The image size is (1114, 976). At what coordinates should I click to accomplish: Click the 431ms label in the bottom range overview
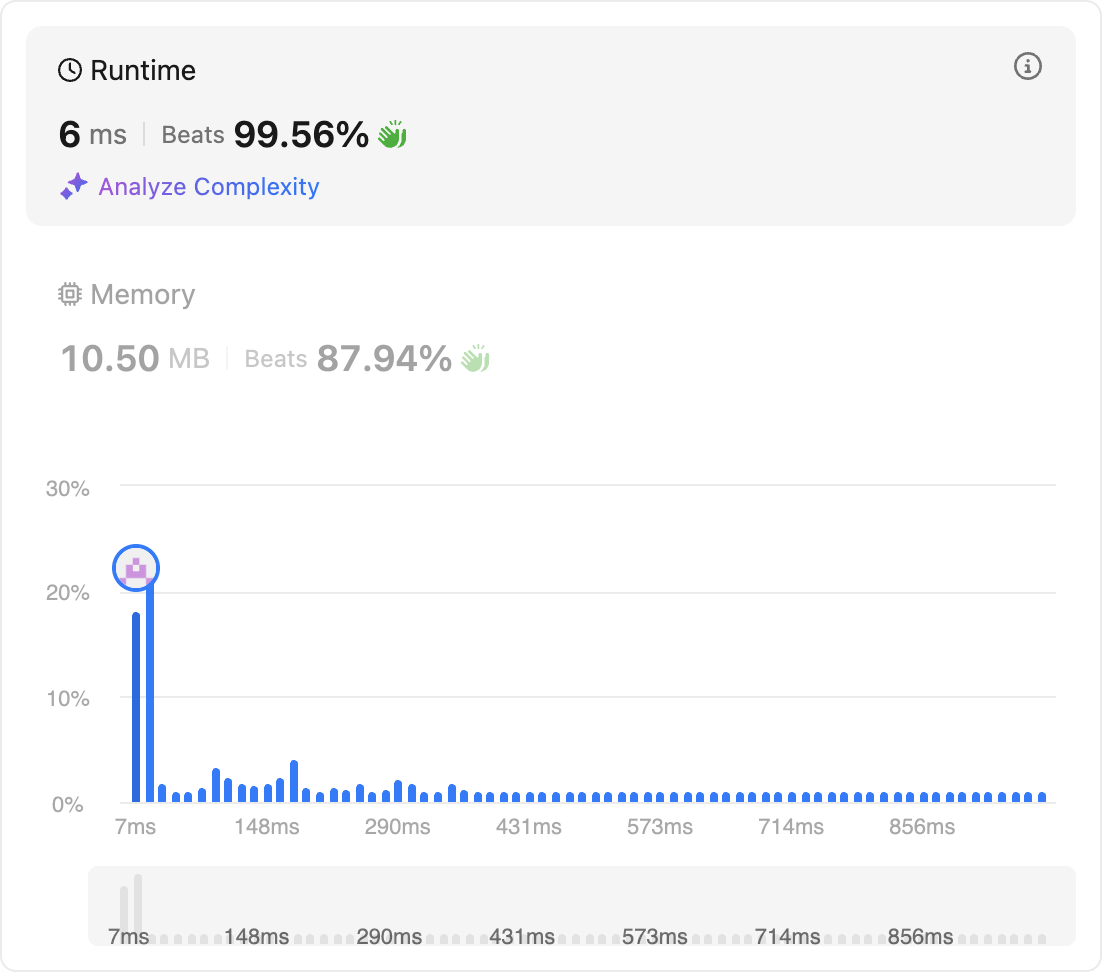[x=522, y=937]
